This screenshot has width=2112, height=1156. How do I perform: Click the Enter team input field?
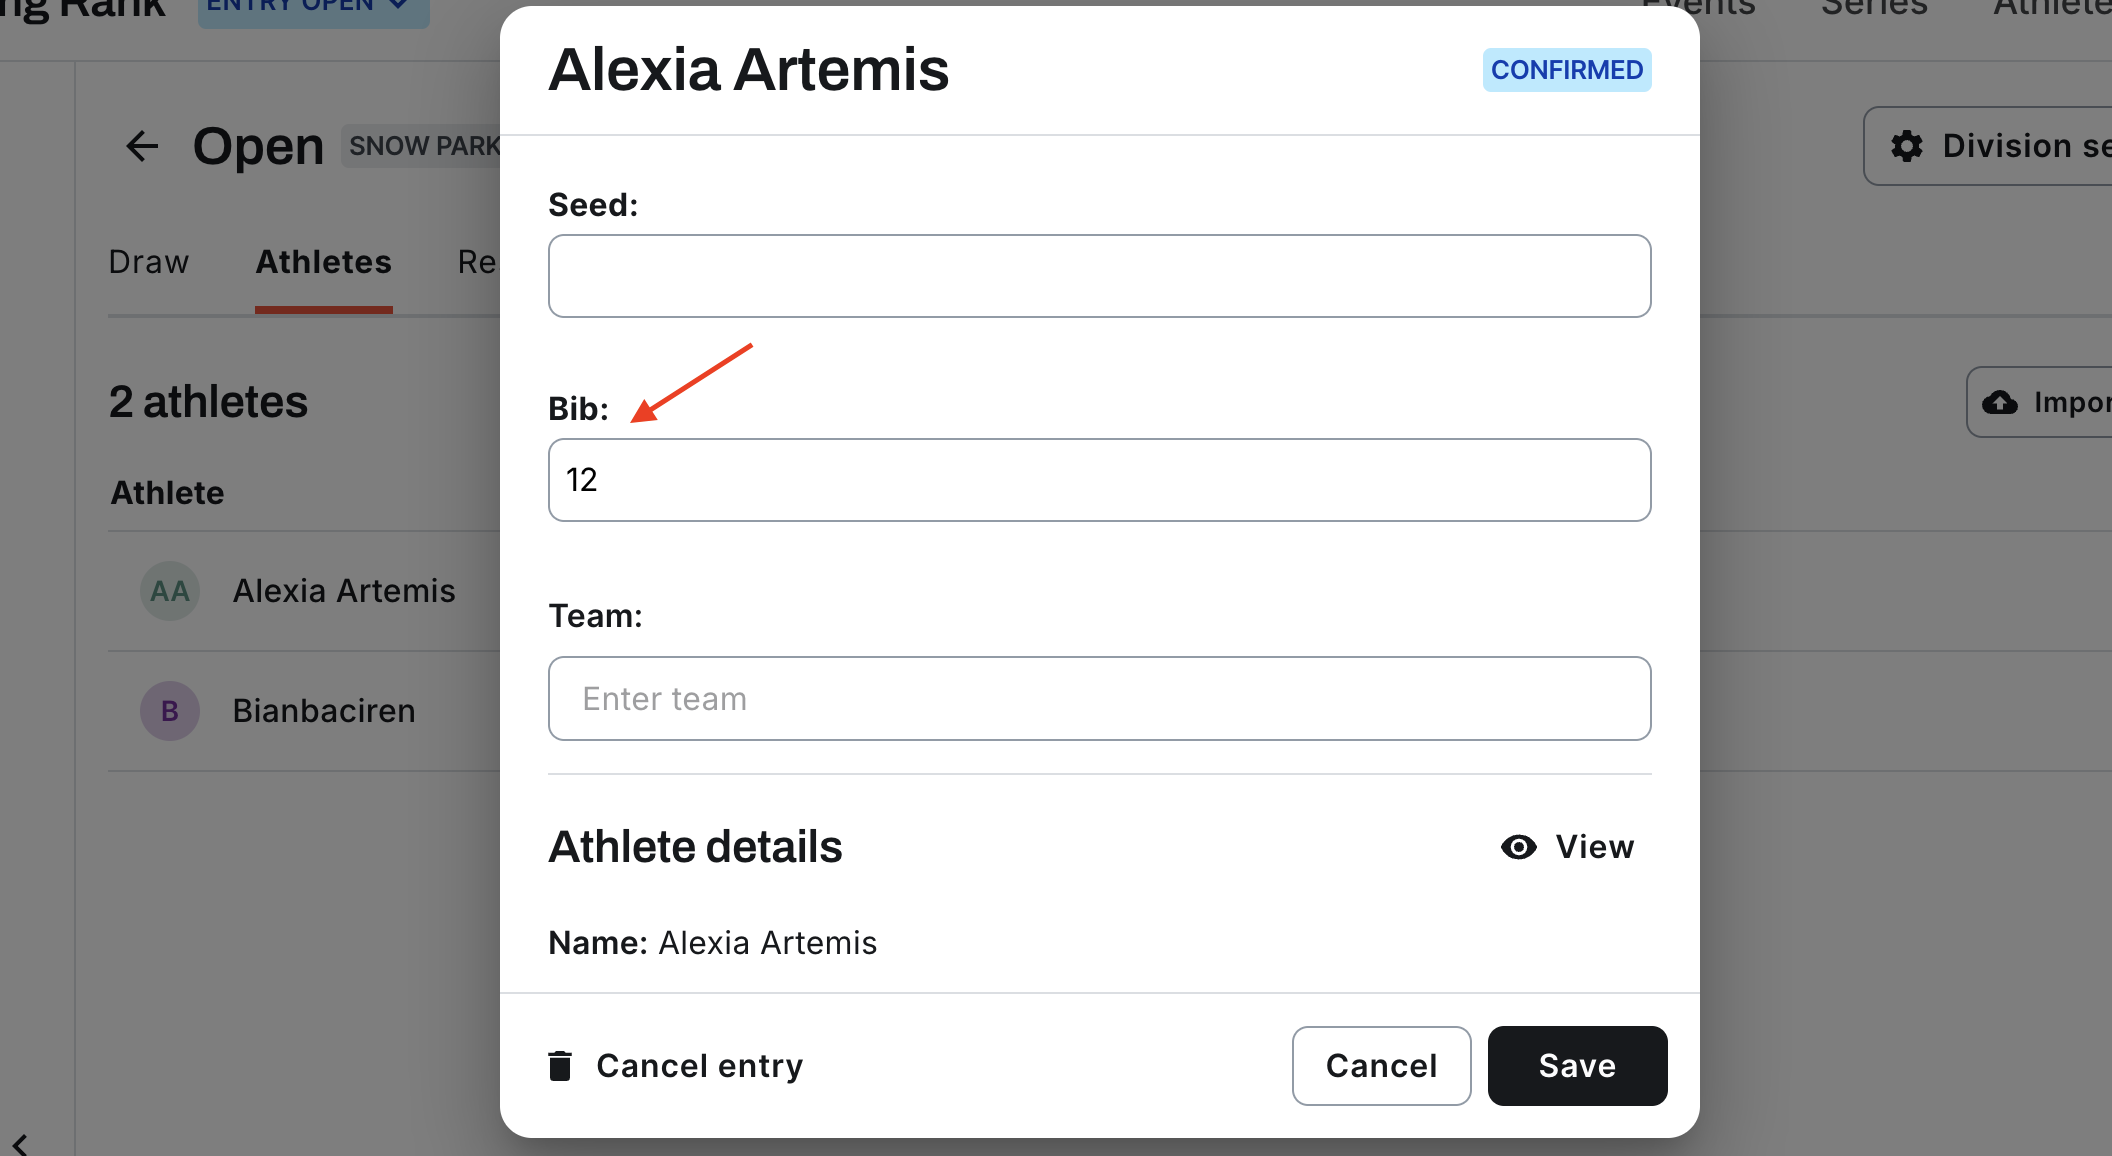[1099, 698]
